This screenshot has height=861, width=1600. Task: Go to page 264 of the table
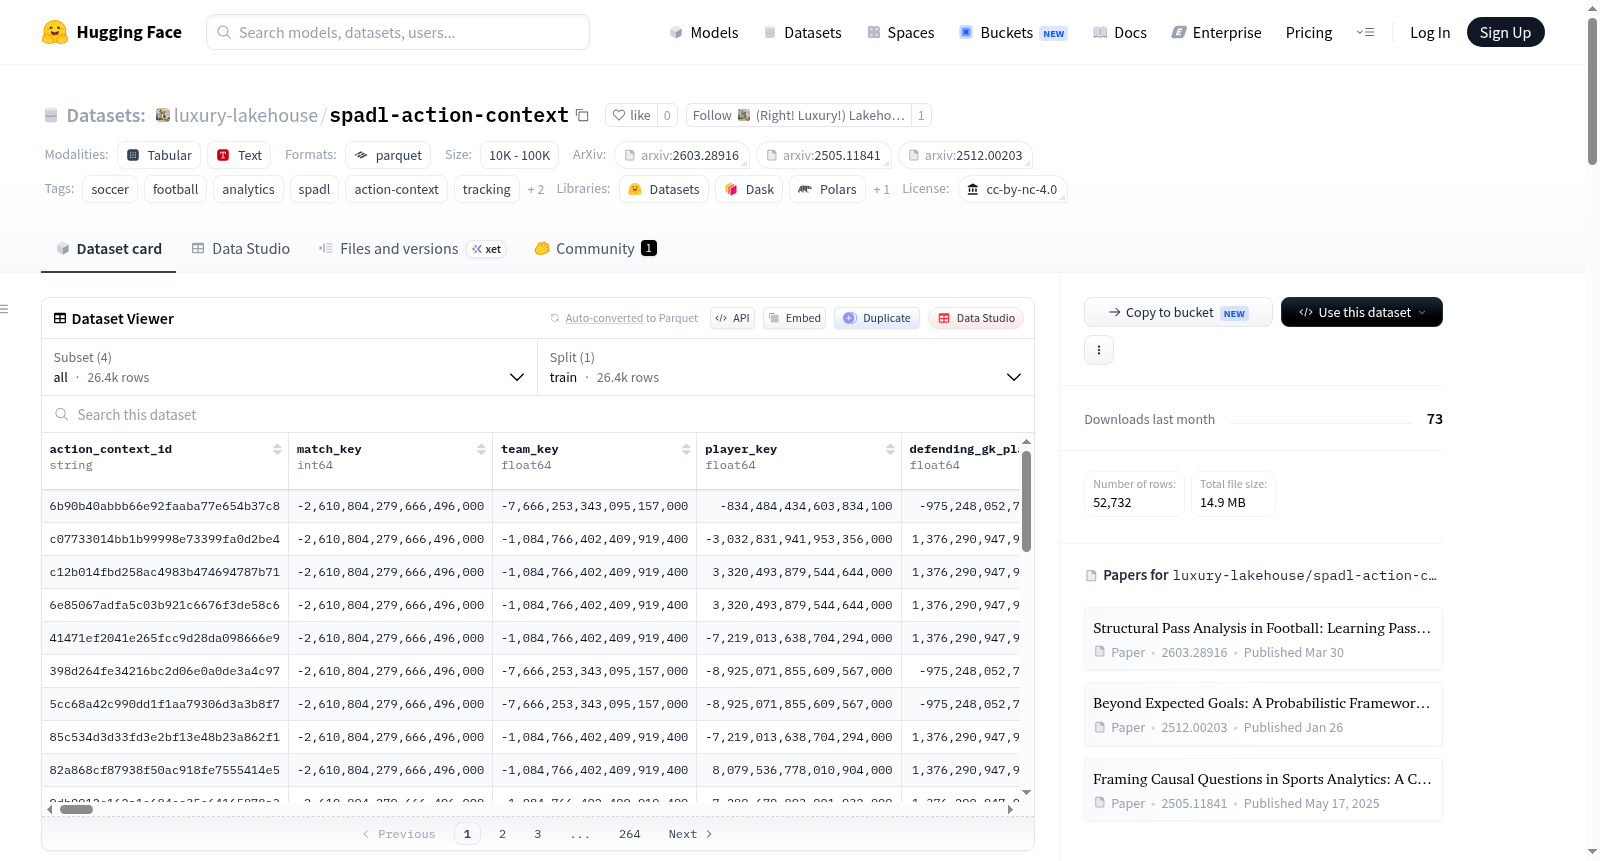pos(630,834)
